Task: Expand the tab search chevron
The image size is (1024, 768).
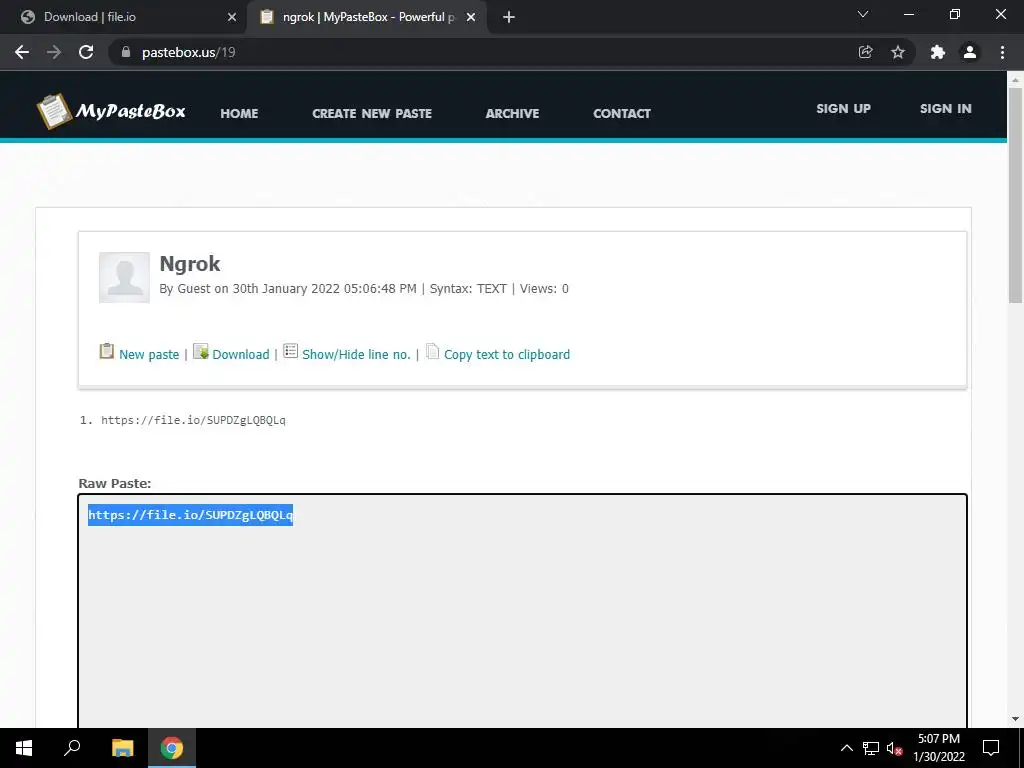Action: point(863,14)
